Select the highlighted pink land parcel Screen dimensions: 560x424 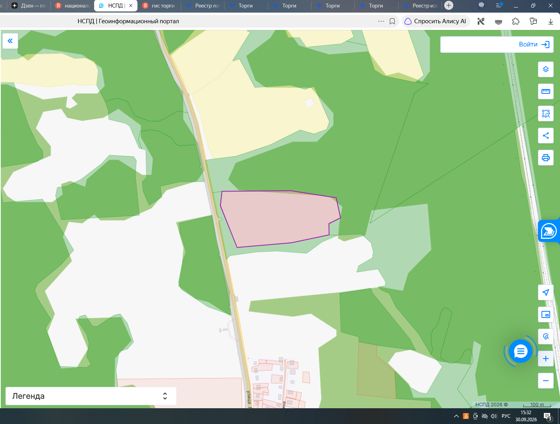point(279,218)
